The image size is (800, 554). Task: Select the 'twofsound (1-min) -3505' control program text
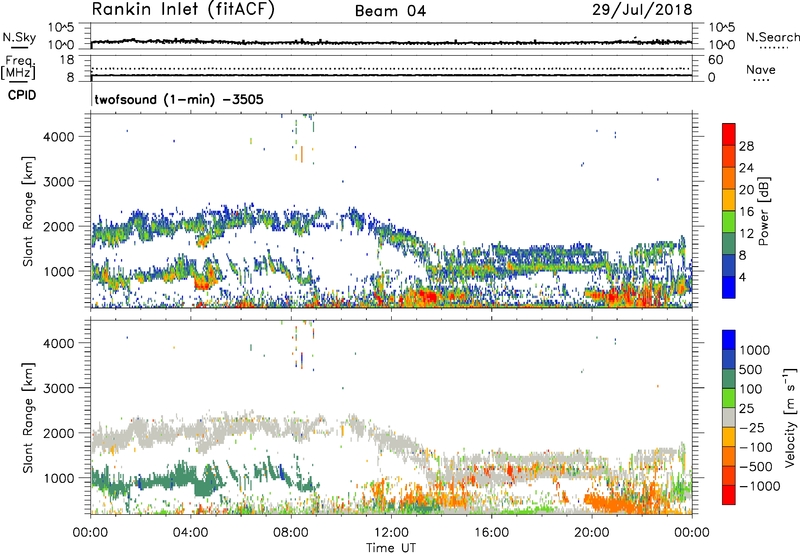pyautogui.click(x=179, y=99)
